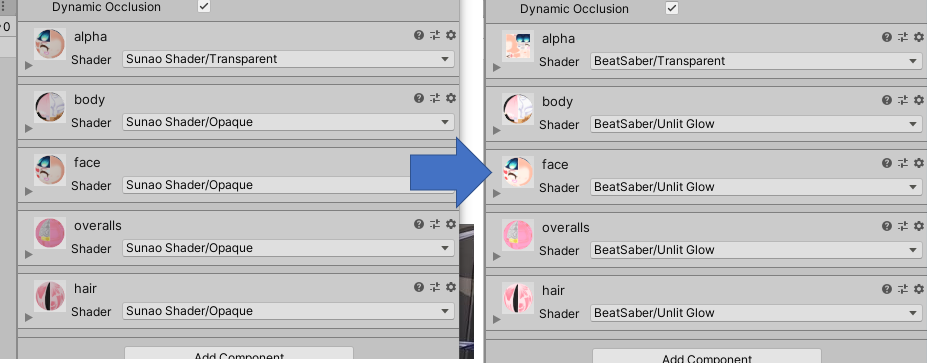
Task: Click Add Component button in right panel
Action: 706,356
